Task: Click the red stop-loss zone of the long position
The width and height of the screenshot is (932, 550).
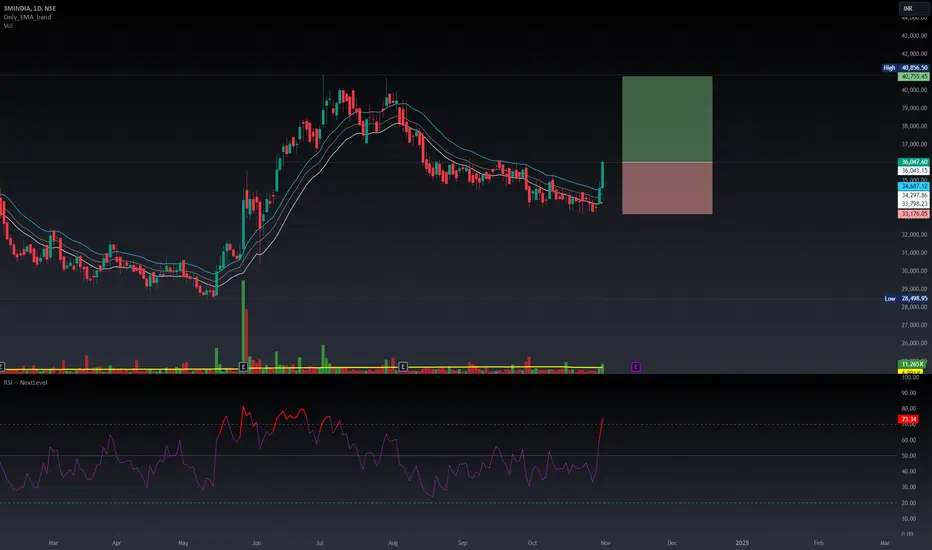Action: coord(667,188)
